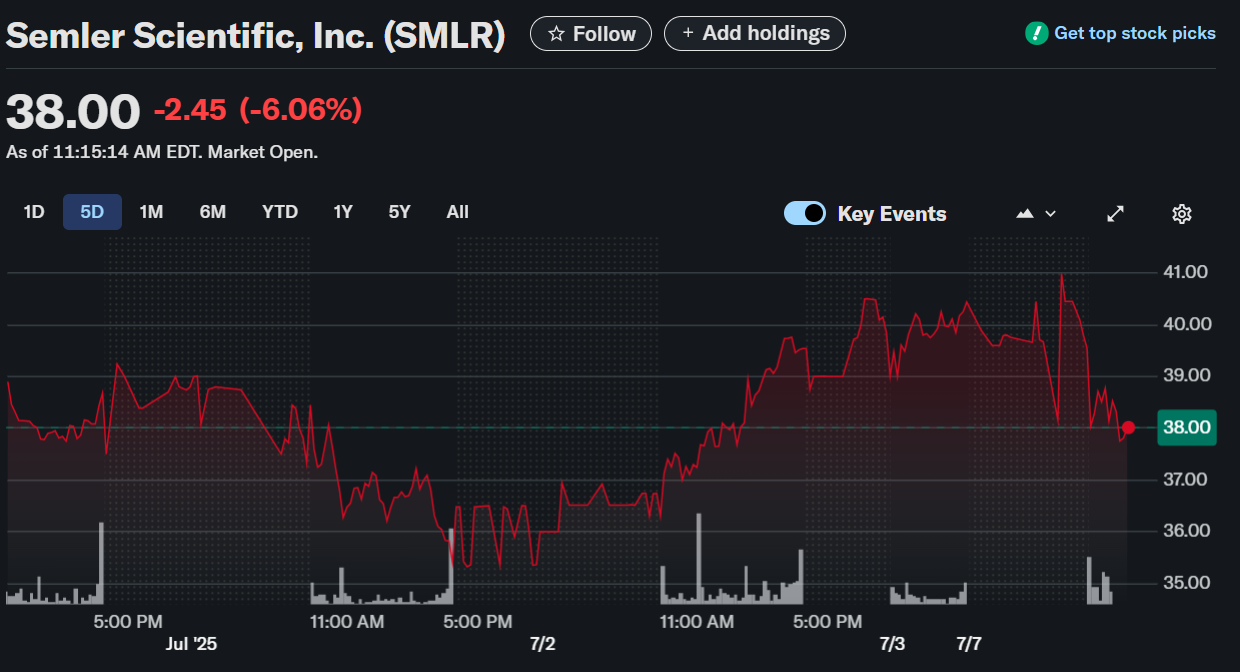
Task: Expand chart to full screen
Action: pyautogui.click(x=1116, y=214)
